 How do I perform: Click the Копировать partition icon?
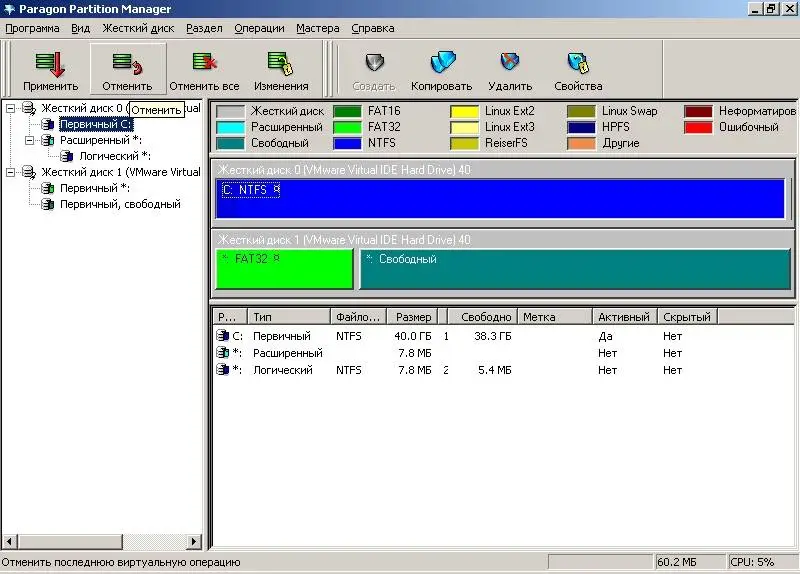(442, 62)
